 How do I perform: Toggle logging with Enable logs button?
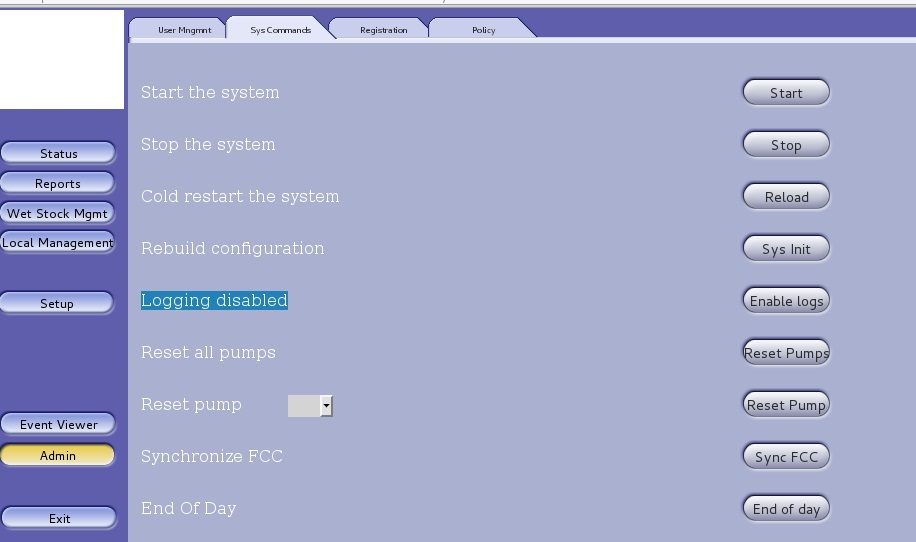tap(786, 301)
